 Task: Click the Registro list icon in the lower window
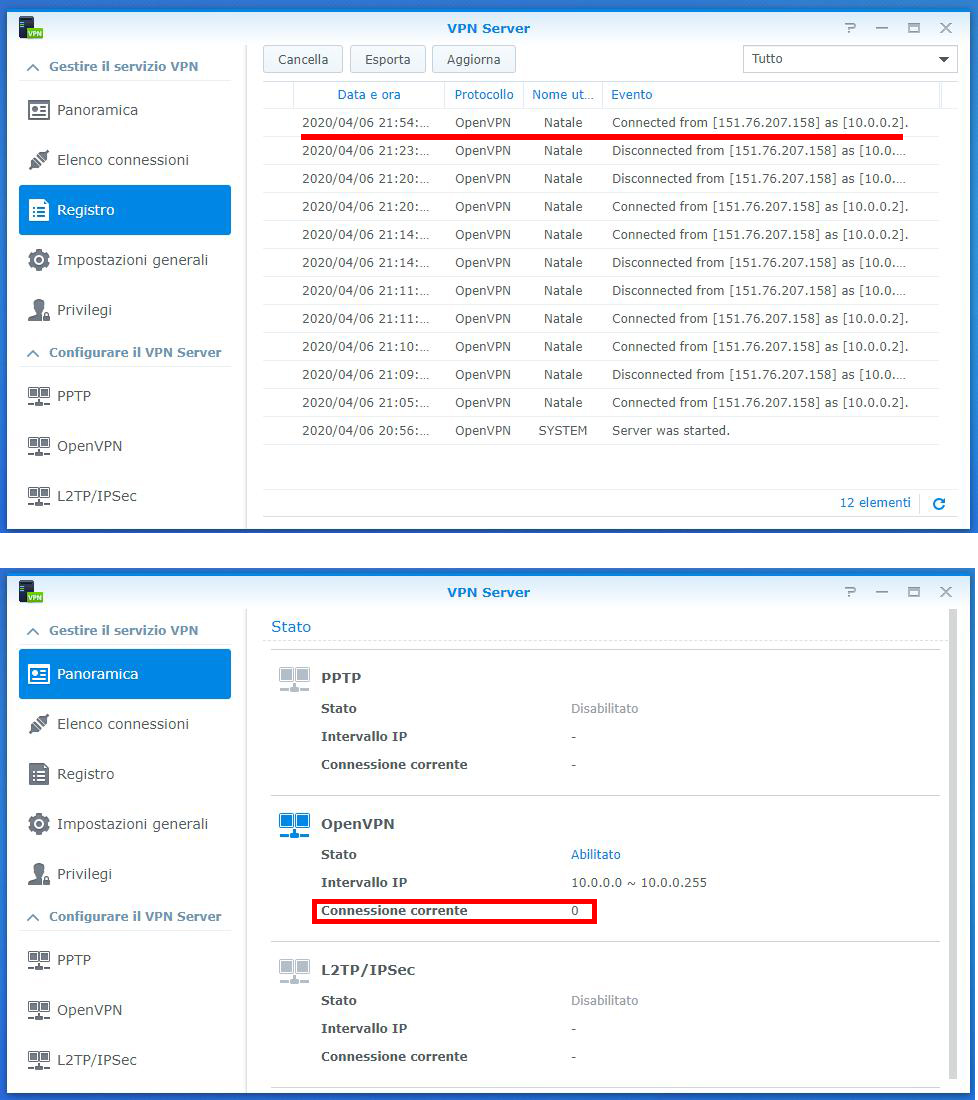[x=39, y=774]
